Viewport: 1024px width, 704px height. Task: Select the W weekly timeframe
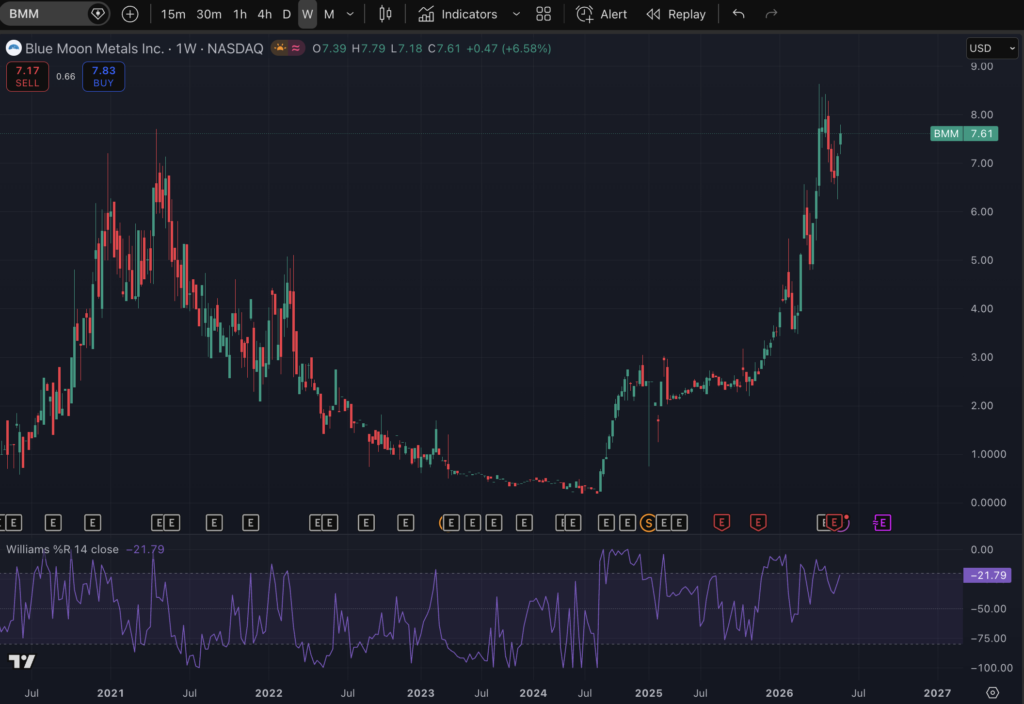click(x=308, y=14)
